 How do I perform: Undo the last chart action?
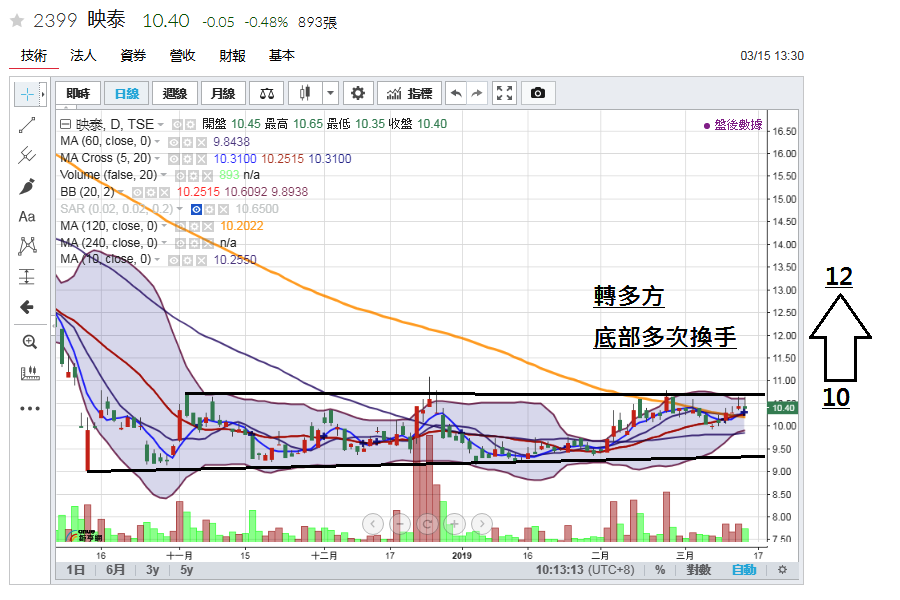coord(456,93)
